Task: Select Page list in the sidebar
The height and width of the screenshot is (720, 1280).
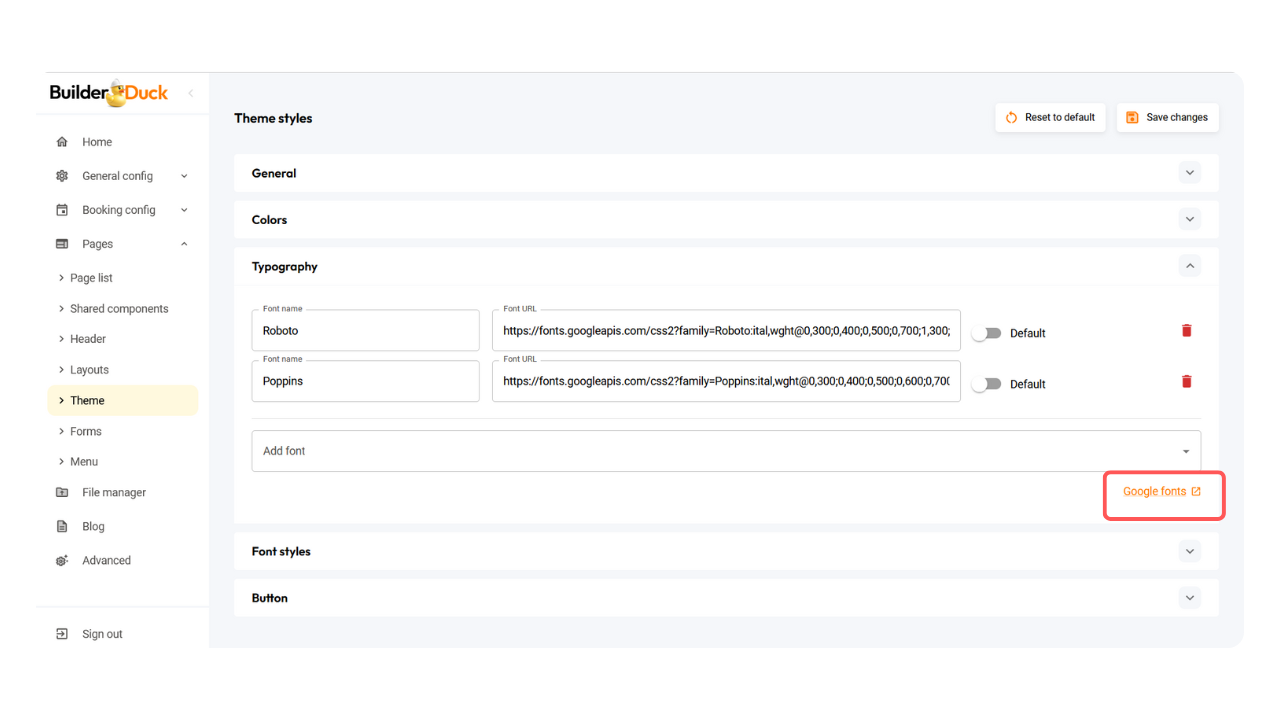Action: coord(91,278)
